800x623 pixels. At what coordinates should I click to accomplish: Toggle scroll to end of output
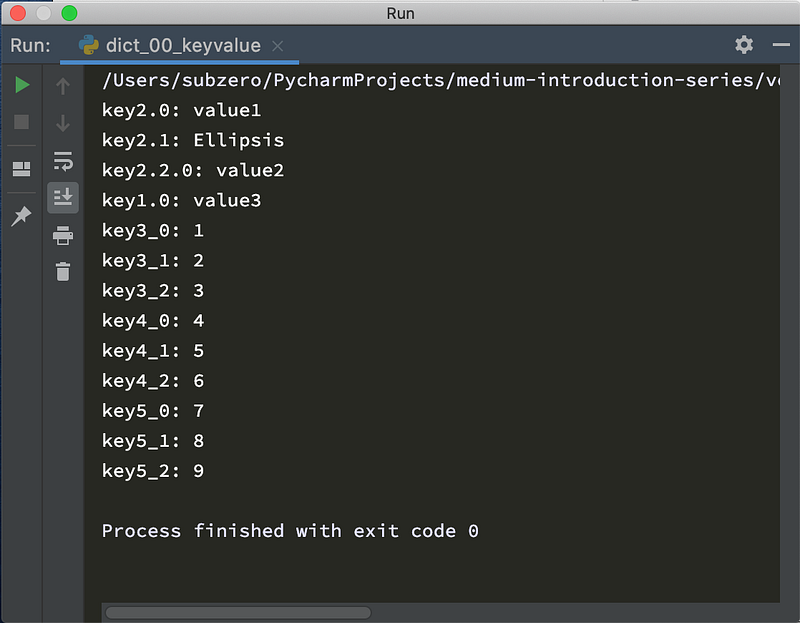[x=63, y=197]
